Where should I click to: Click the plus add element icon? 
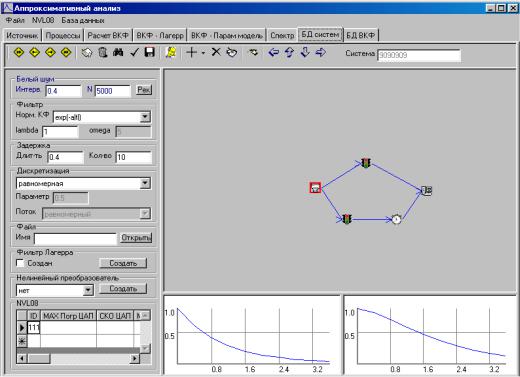point(192,52)
